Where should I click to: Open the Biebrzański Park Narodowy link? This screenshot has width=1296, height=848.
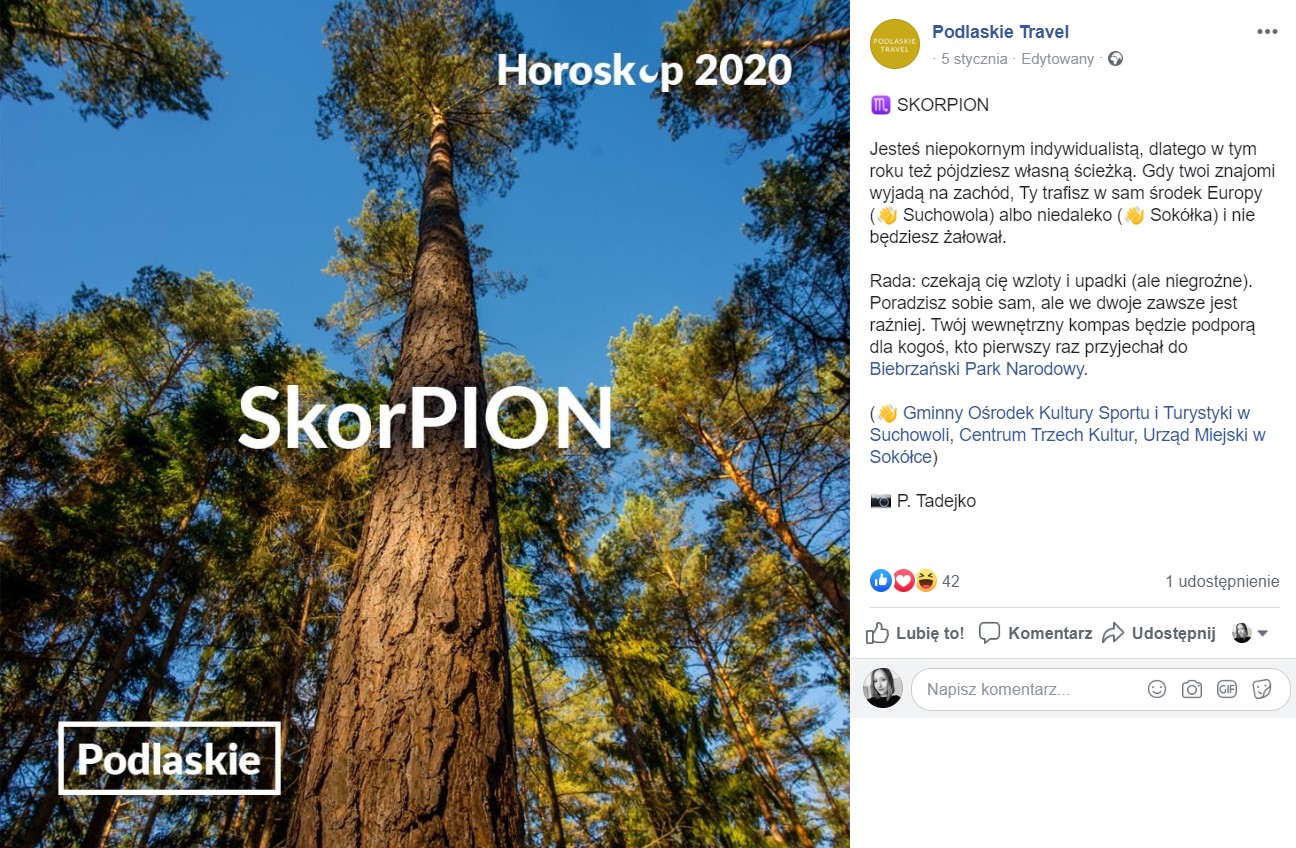pos(977,369)
